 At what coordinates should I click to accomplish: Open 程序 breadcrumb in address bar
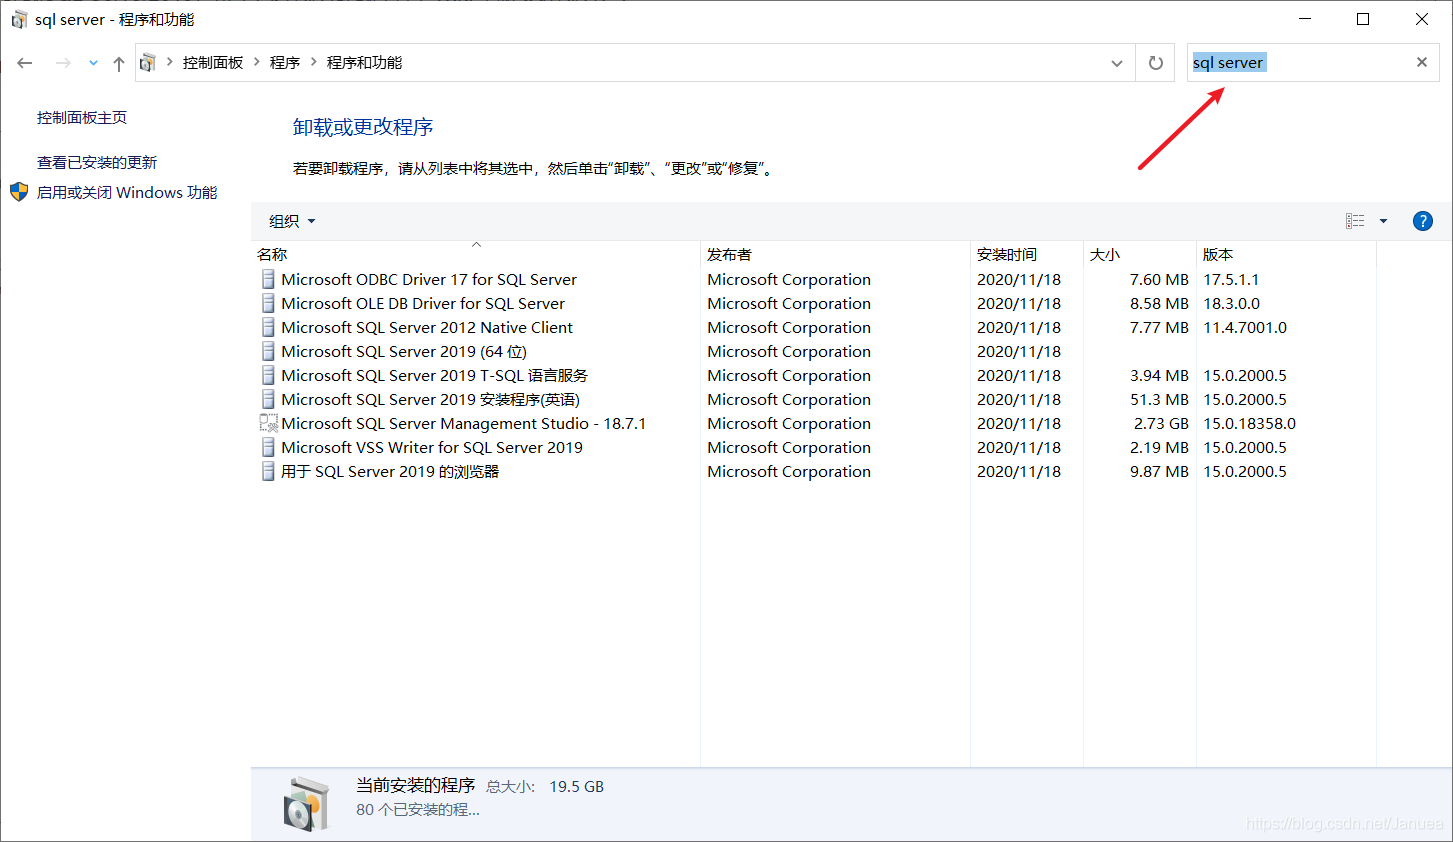click(x=285, y=63)
